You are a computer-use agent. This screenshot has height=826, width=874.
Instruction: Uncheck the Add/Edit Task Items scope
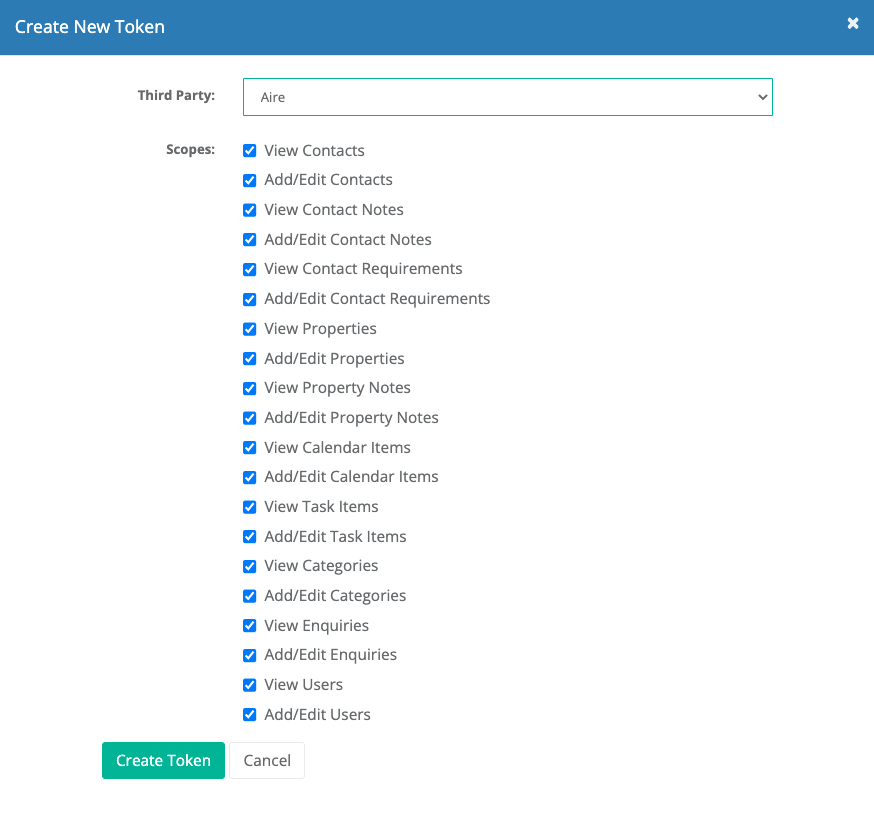click(x=250, y=537)
